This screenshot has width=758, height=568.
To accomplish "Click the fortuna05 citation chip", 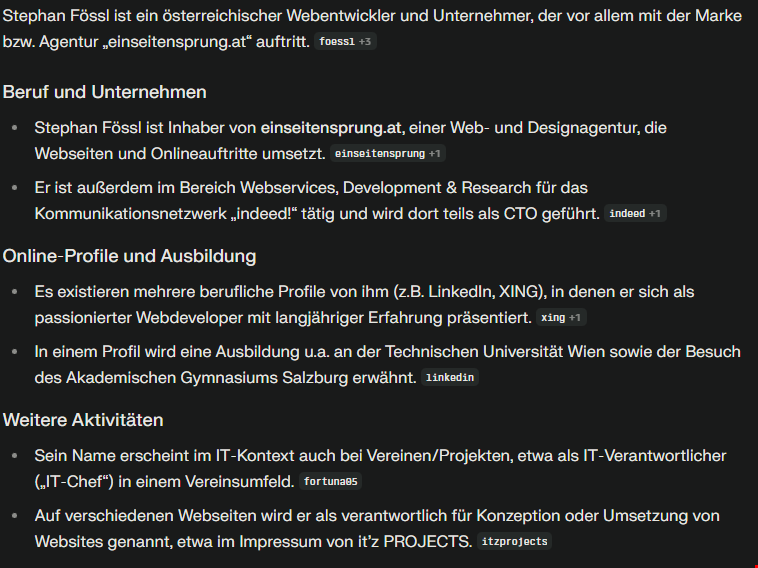I will [331, 482].
